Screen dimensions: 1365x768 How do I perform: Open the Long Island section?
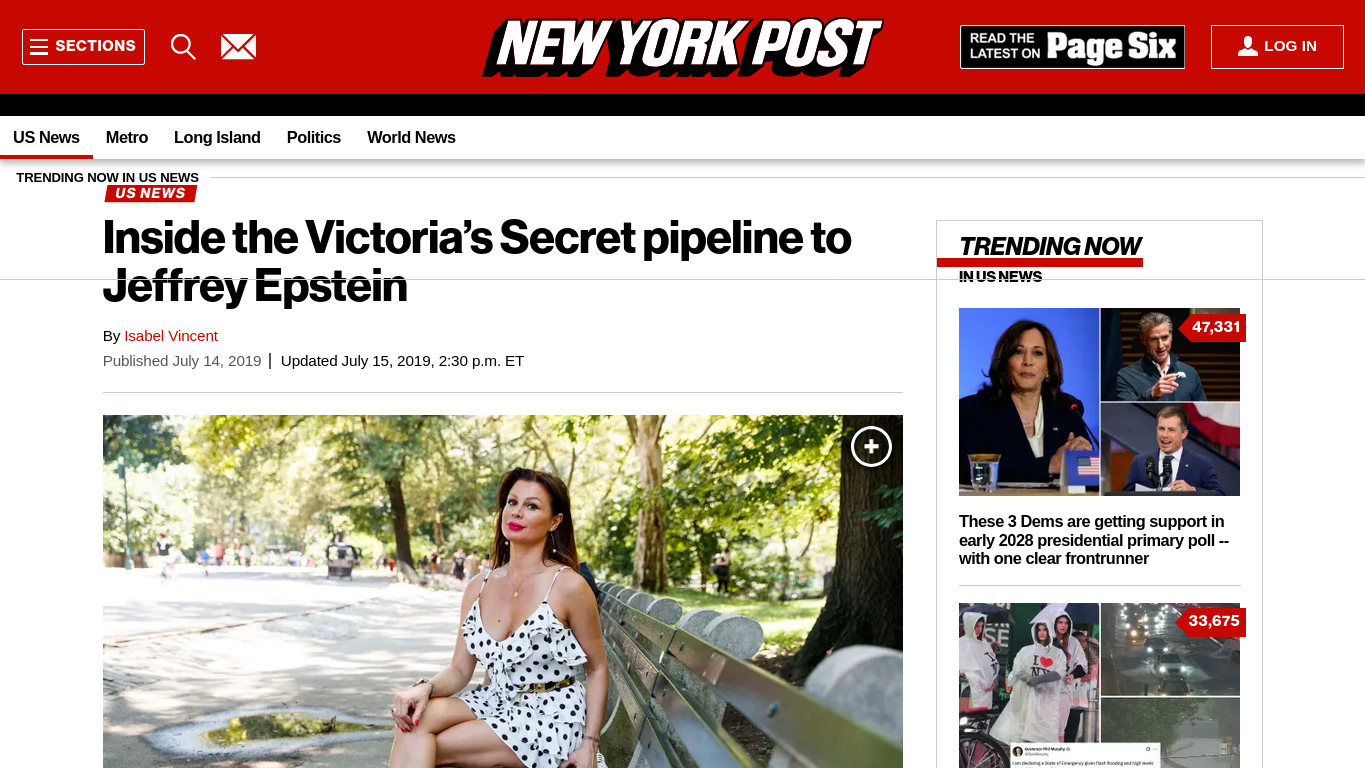pos(217,138)
